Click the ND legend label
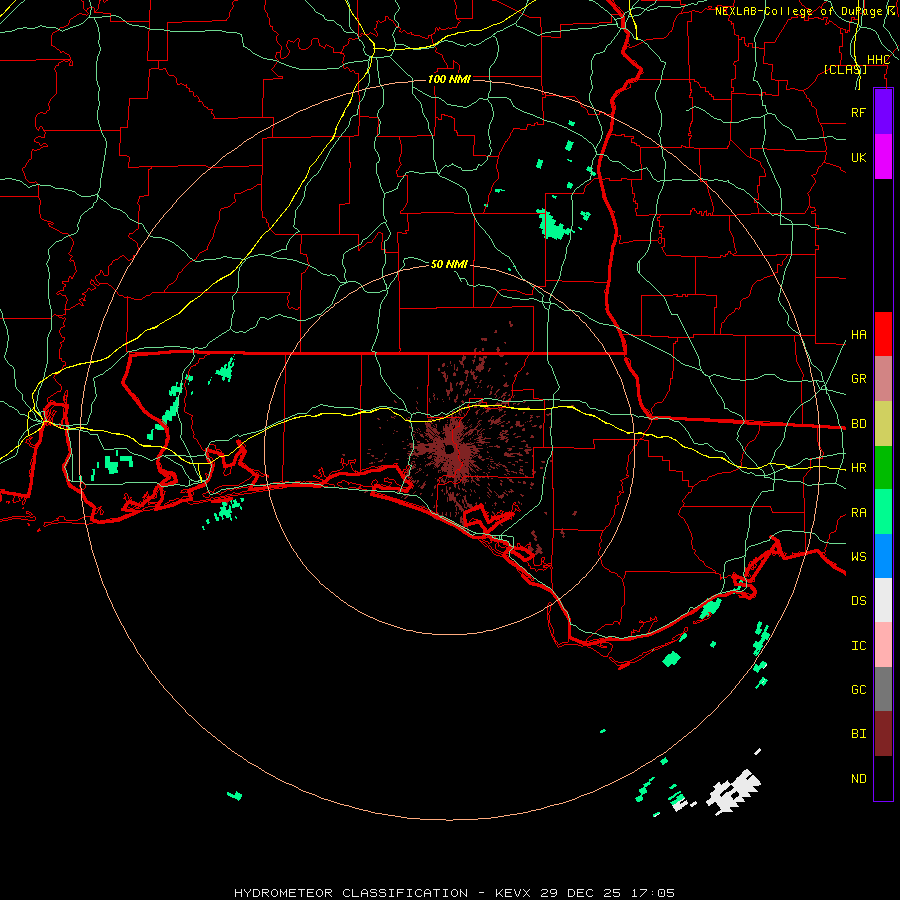Viewport: 900px width, 900px height. tap(858, 779)
